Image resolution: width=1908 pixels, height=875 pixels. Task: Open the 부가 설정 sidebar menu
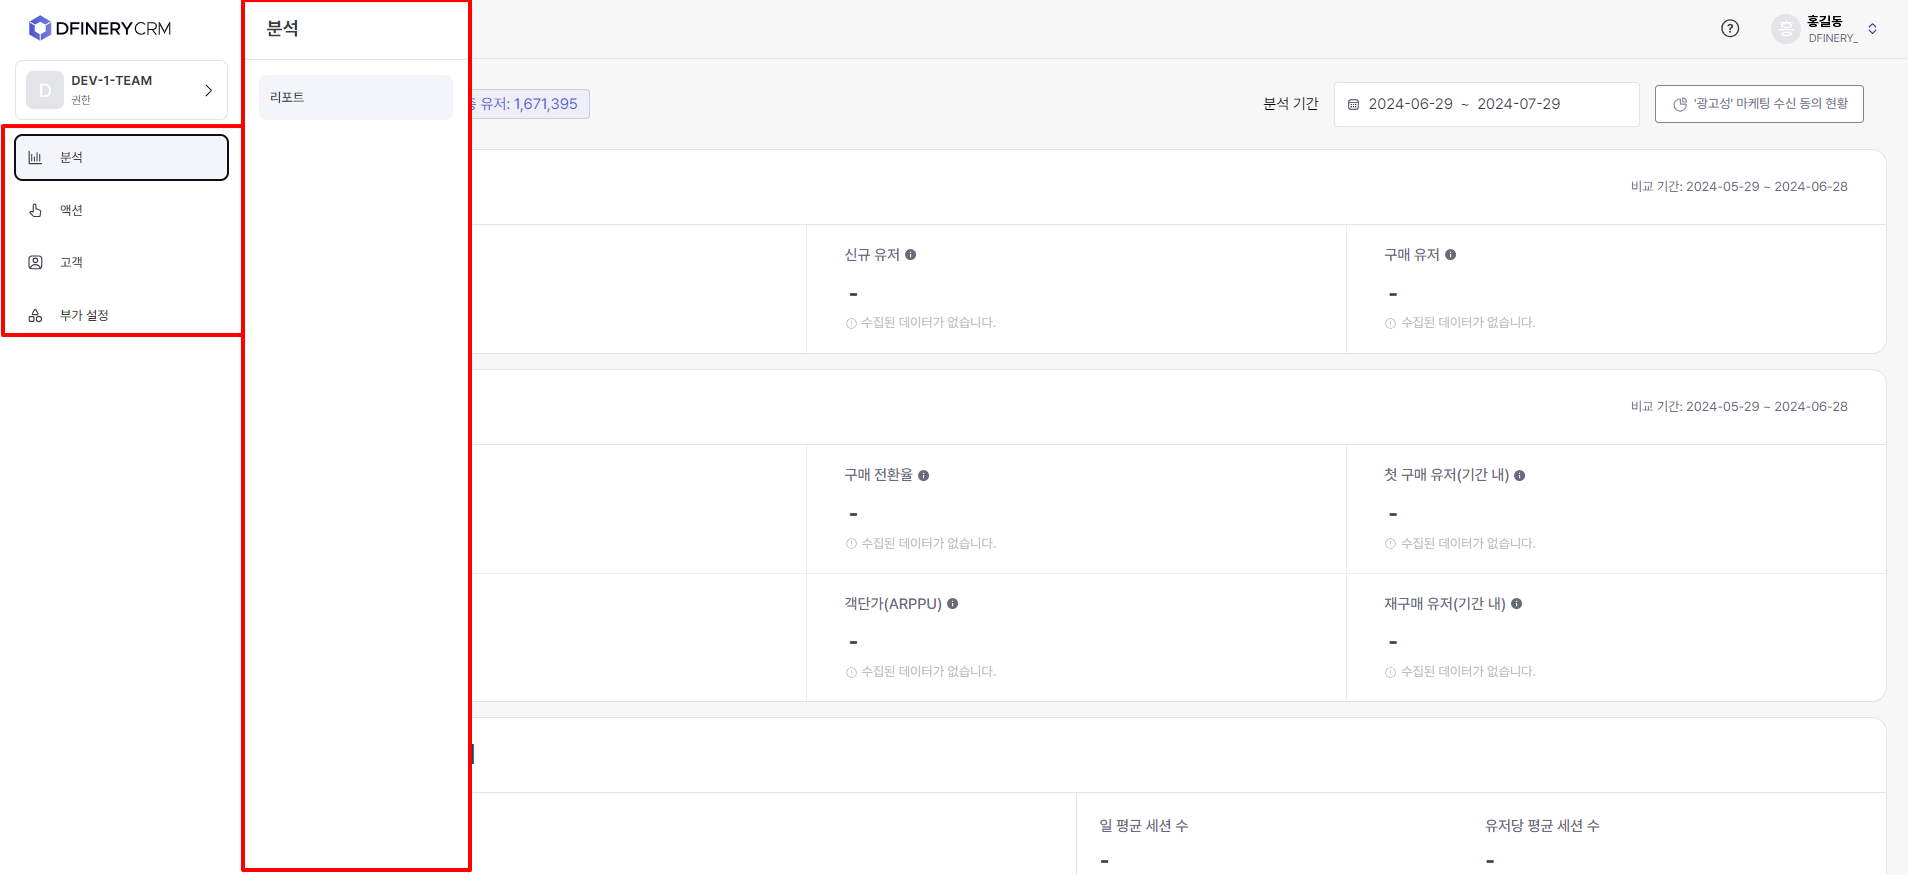point(84,315)
